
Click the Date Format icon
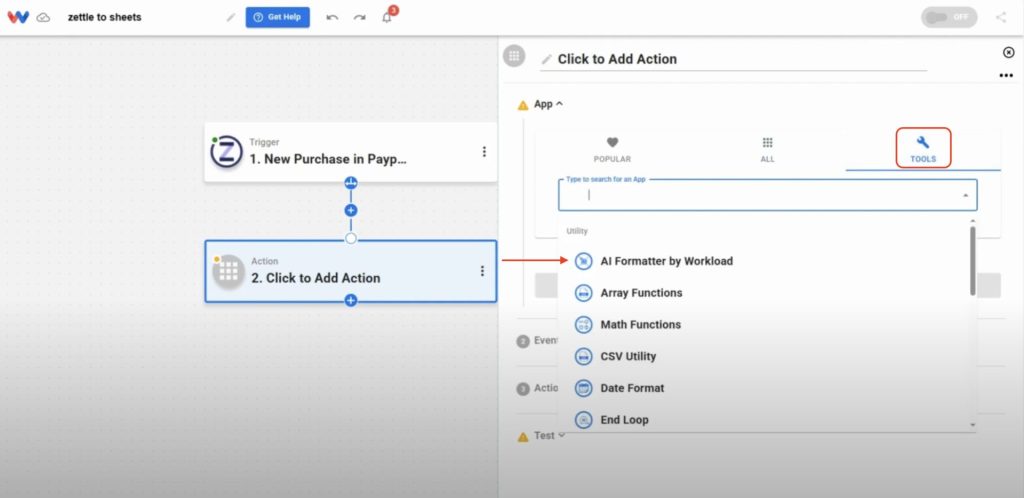click(583, 388)
